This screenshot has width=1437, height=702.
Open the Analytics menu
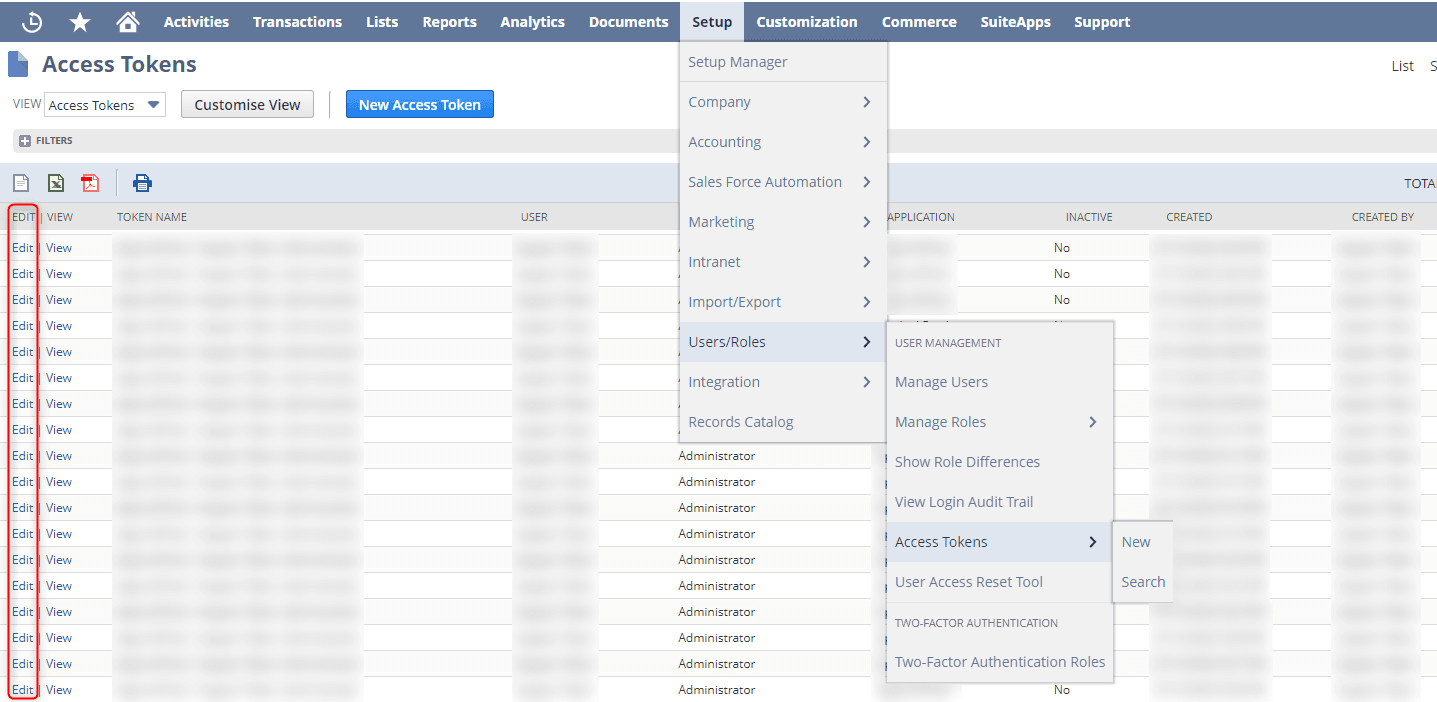pos(532,22)
